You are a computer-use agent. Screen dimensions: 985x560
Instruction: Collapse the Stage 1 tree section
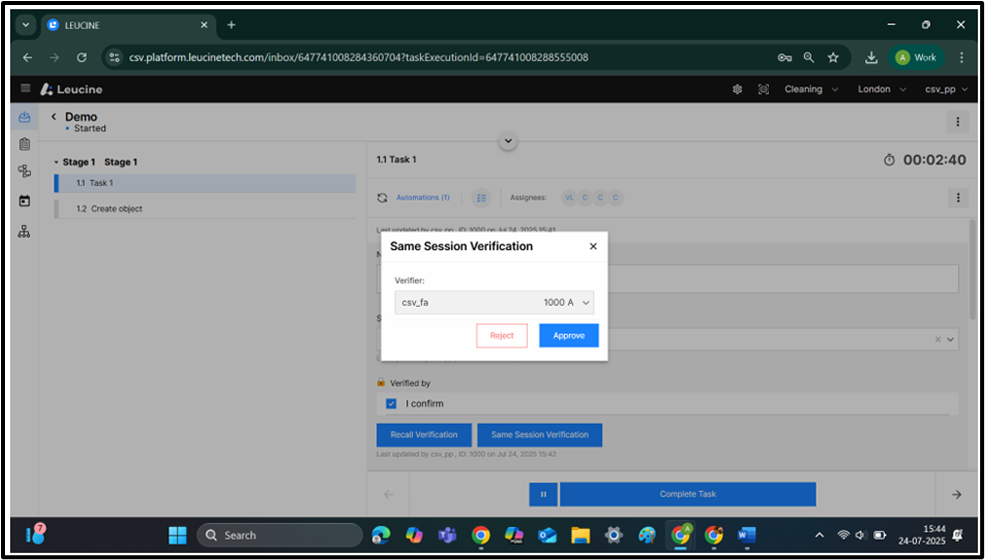(56, 162)
